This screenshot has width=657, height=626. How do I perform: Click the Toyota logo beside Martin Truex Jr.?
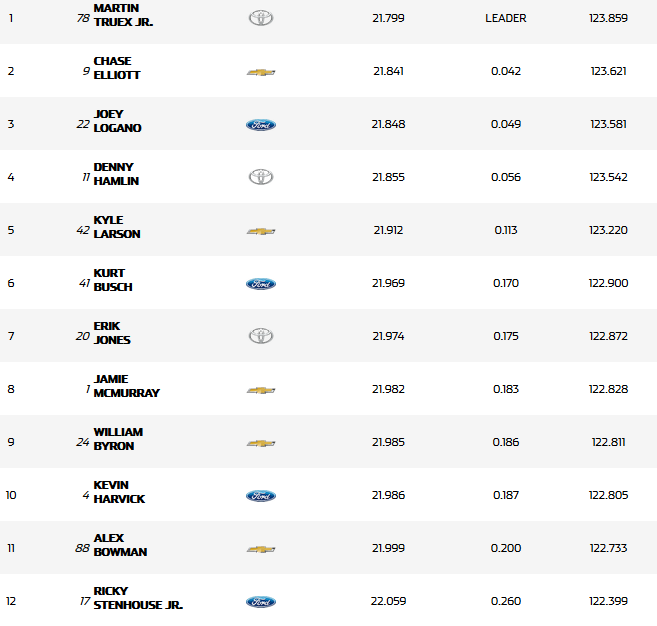pyautogui.click(x=260, y=18)
